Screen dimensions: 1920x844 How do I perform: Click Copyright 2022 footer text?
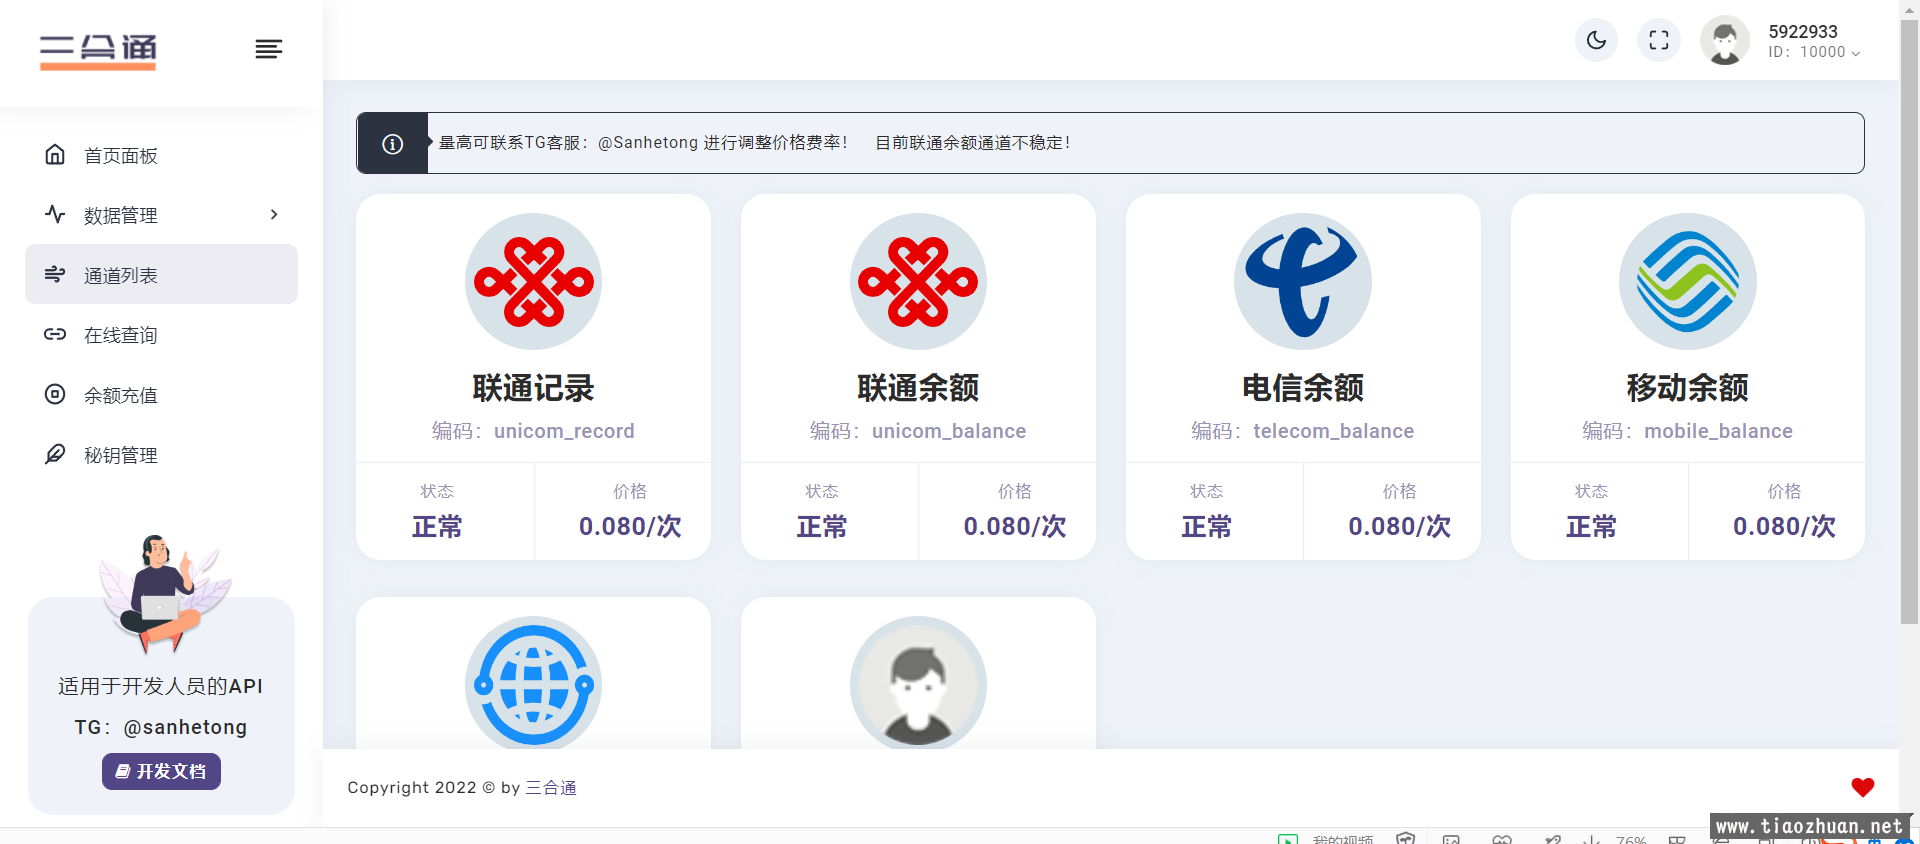click(462, 788)
